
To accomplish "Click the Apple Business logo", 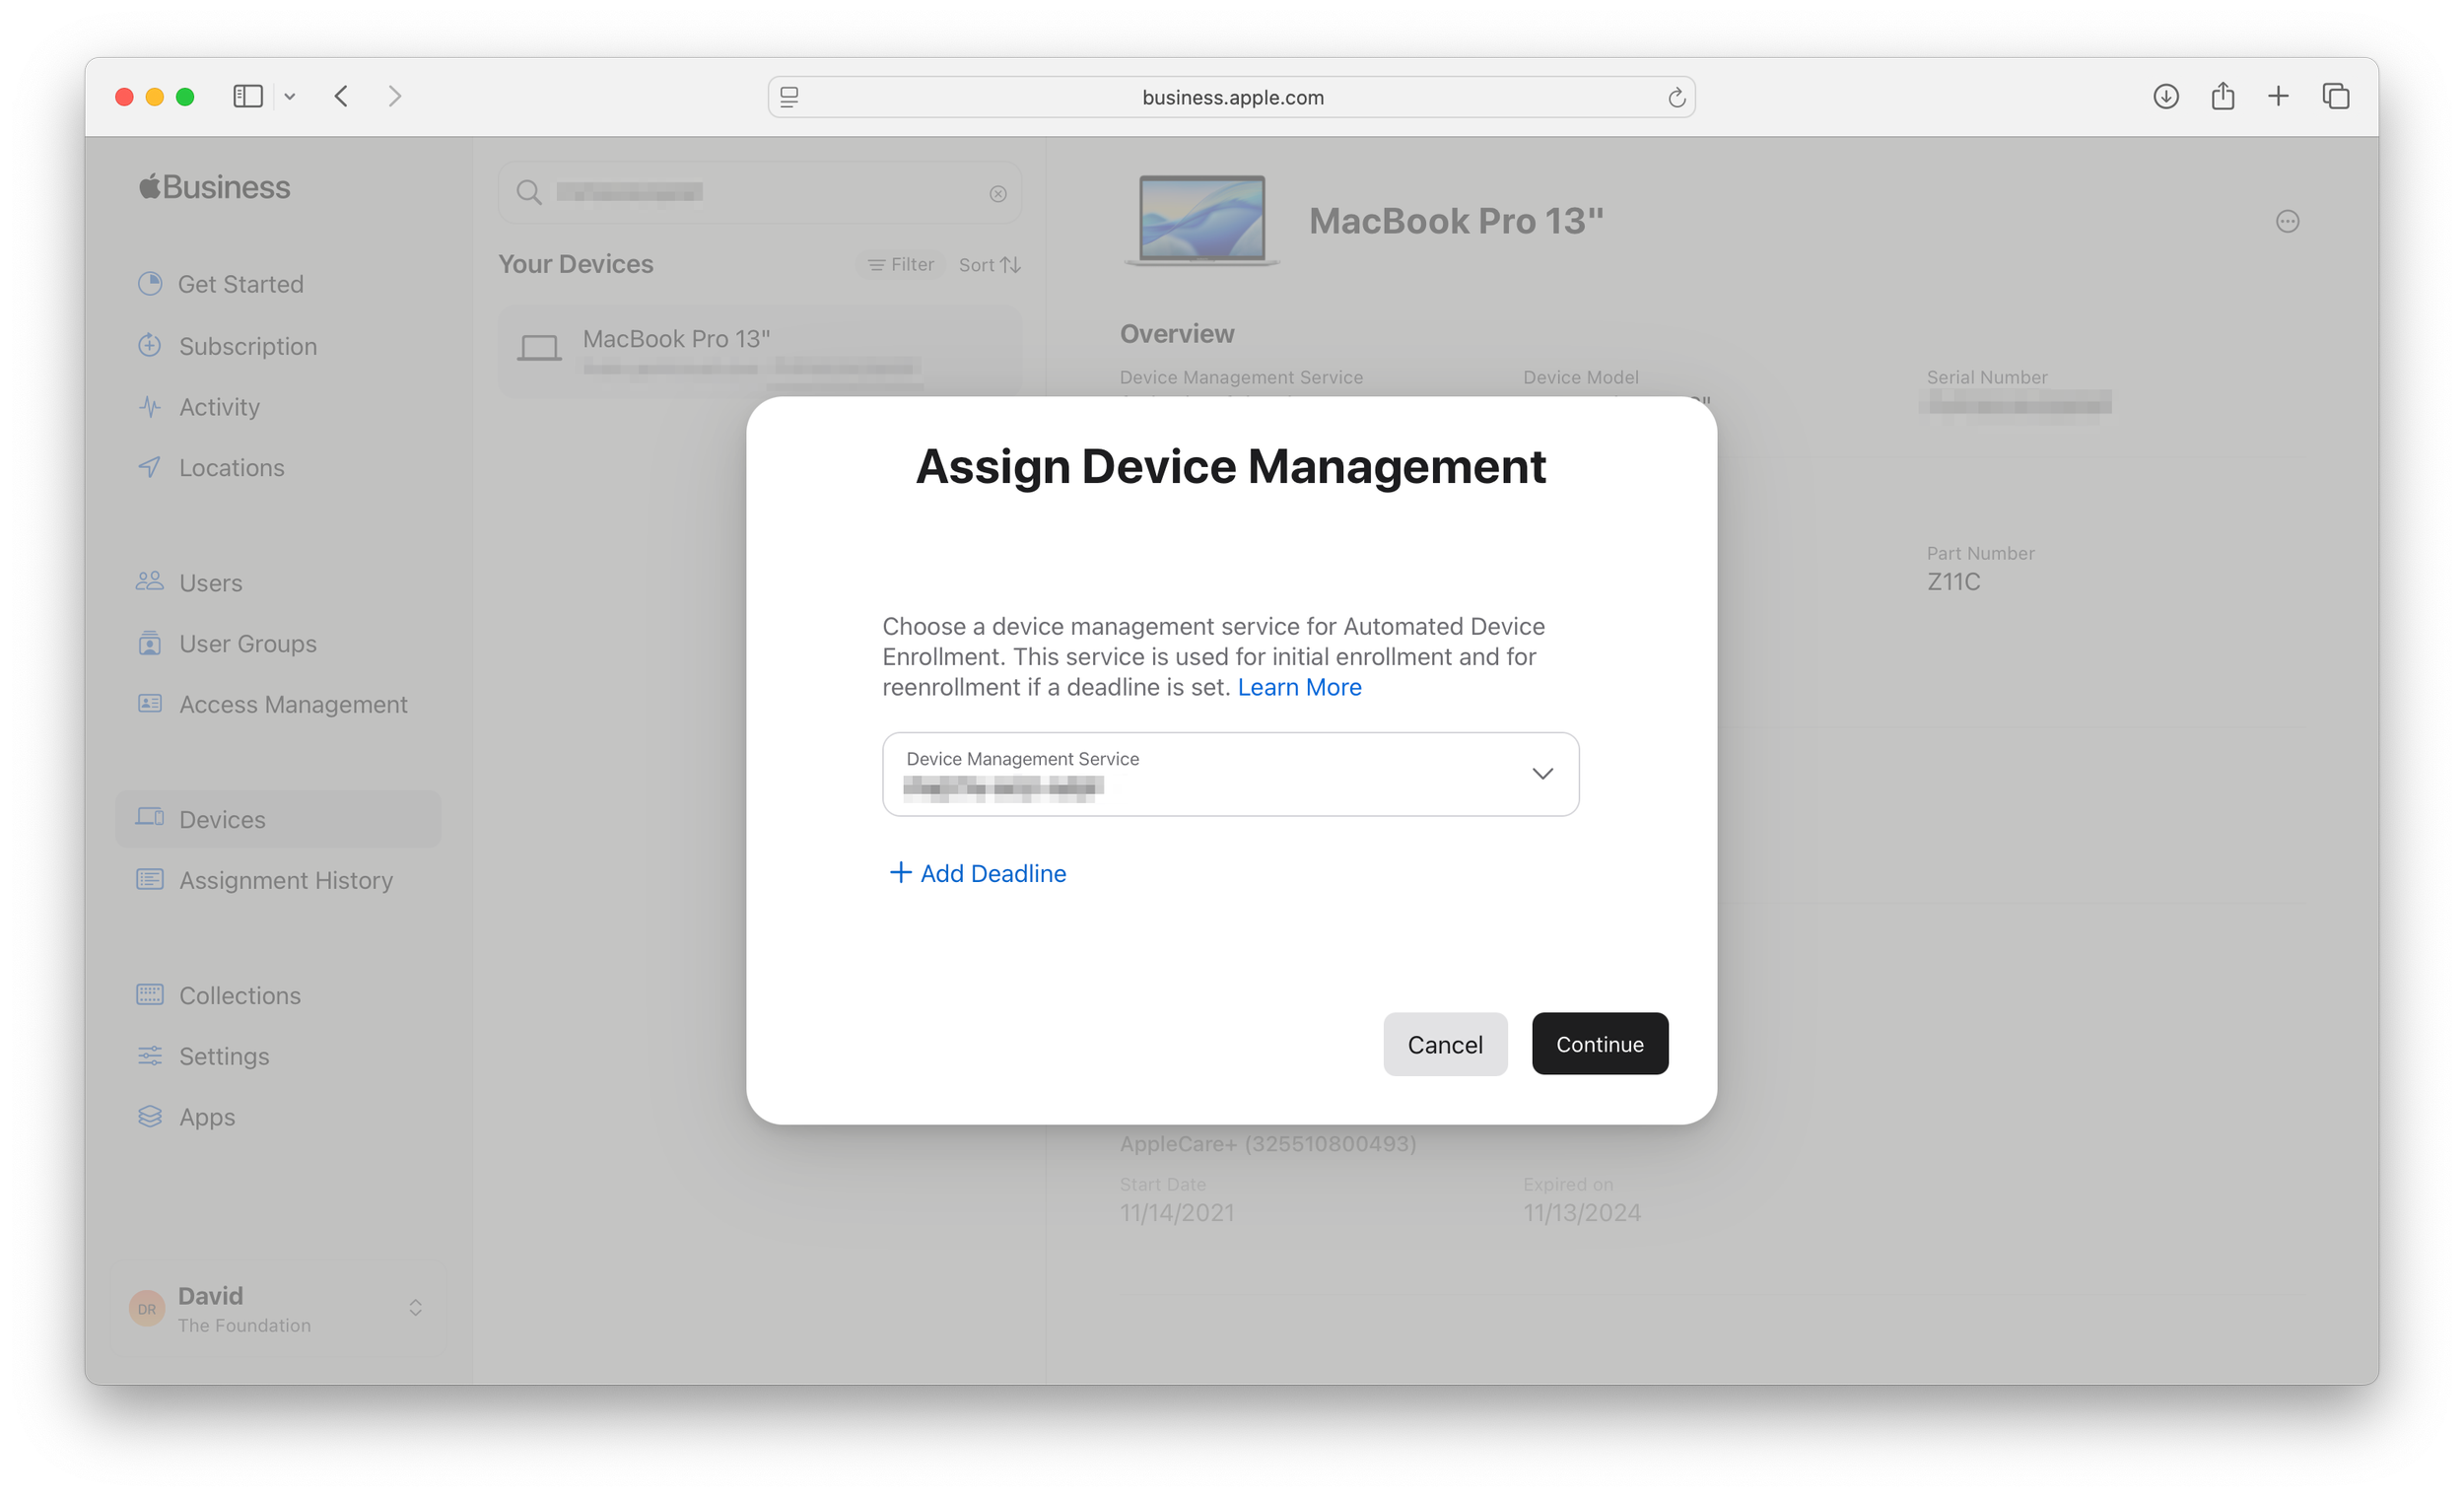I will tap(214, 187).
